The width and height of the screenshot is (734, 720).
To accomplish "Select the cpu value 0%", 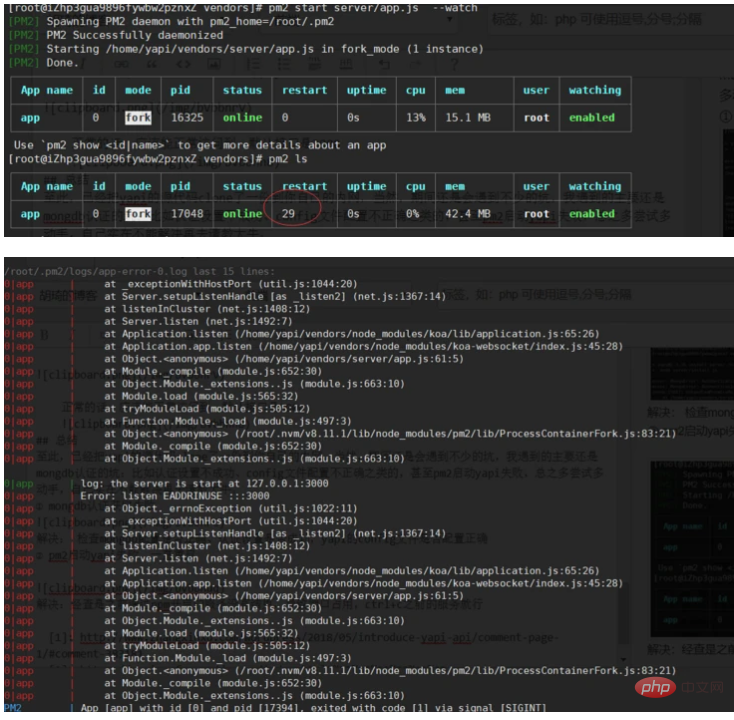I will (x=412, y=214).
